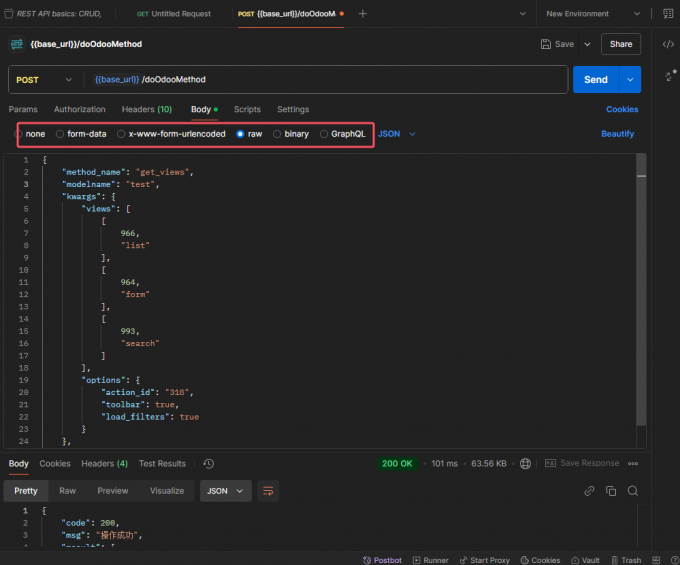The image size is (680, 565).
Task: Click the 63.56 KB response size
Action: (489, 464)
